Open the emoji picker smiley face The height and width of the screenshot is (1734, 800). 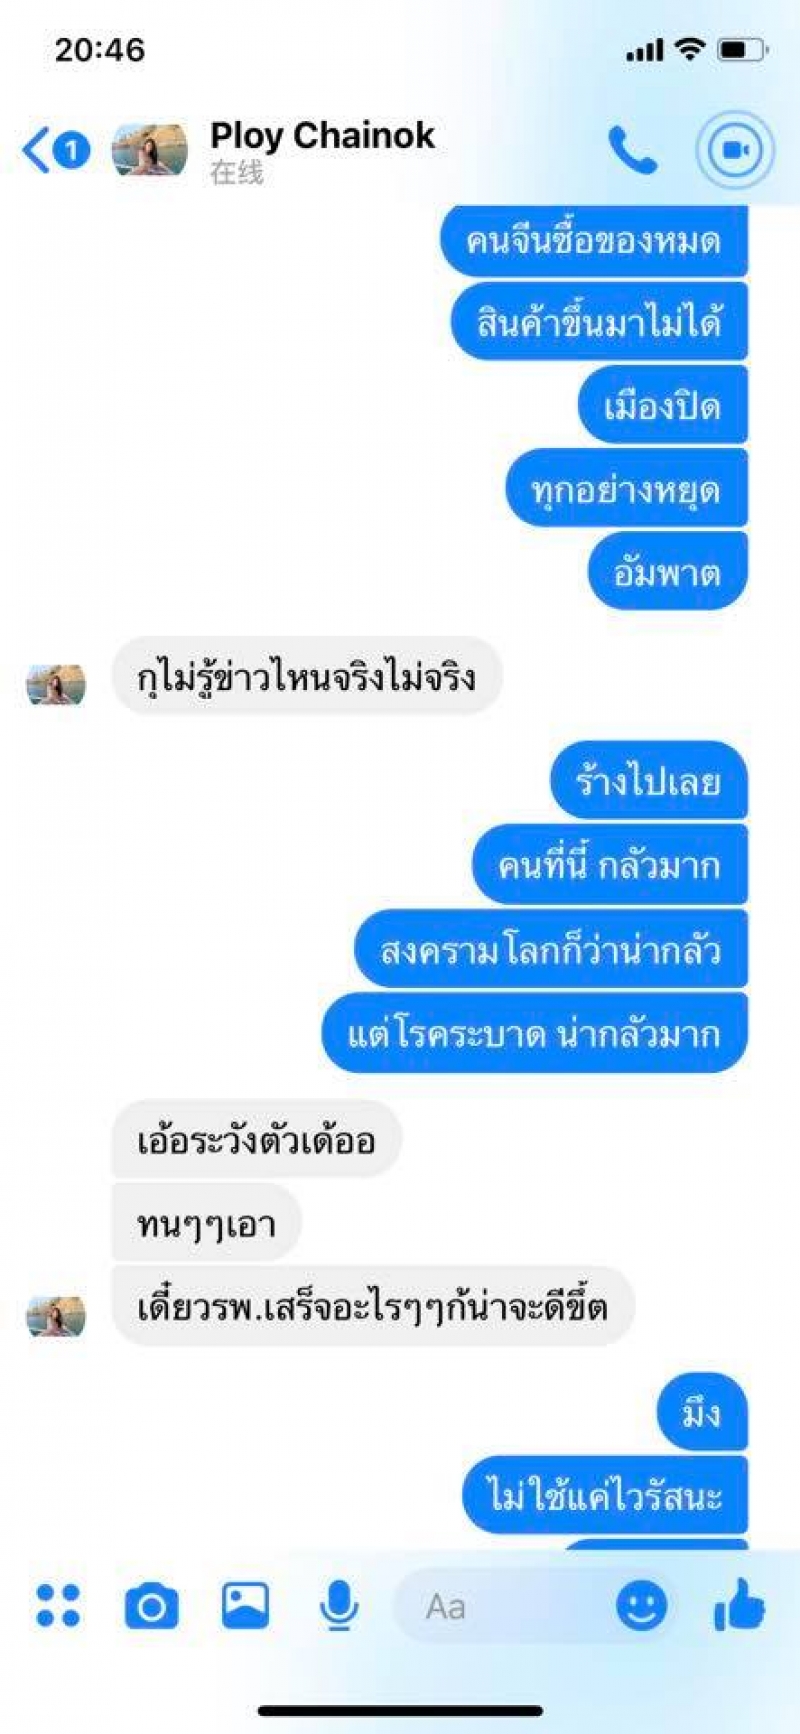coord(641,1606)
